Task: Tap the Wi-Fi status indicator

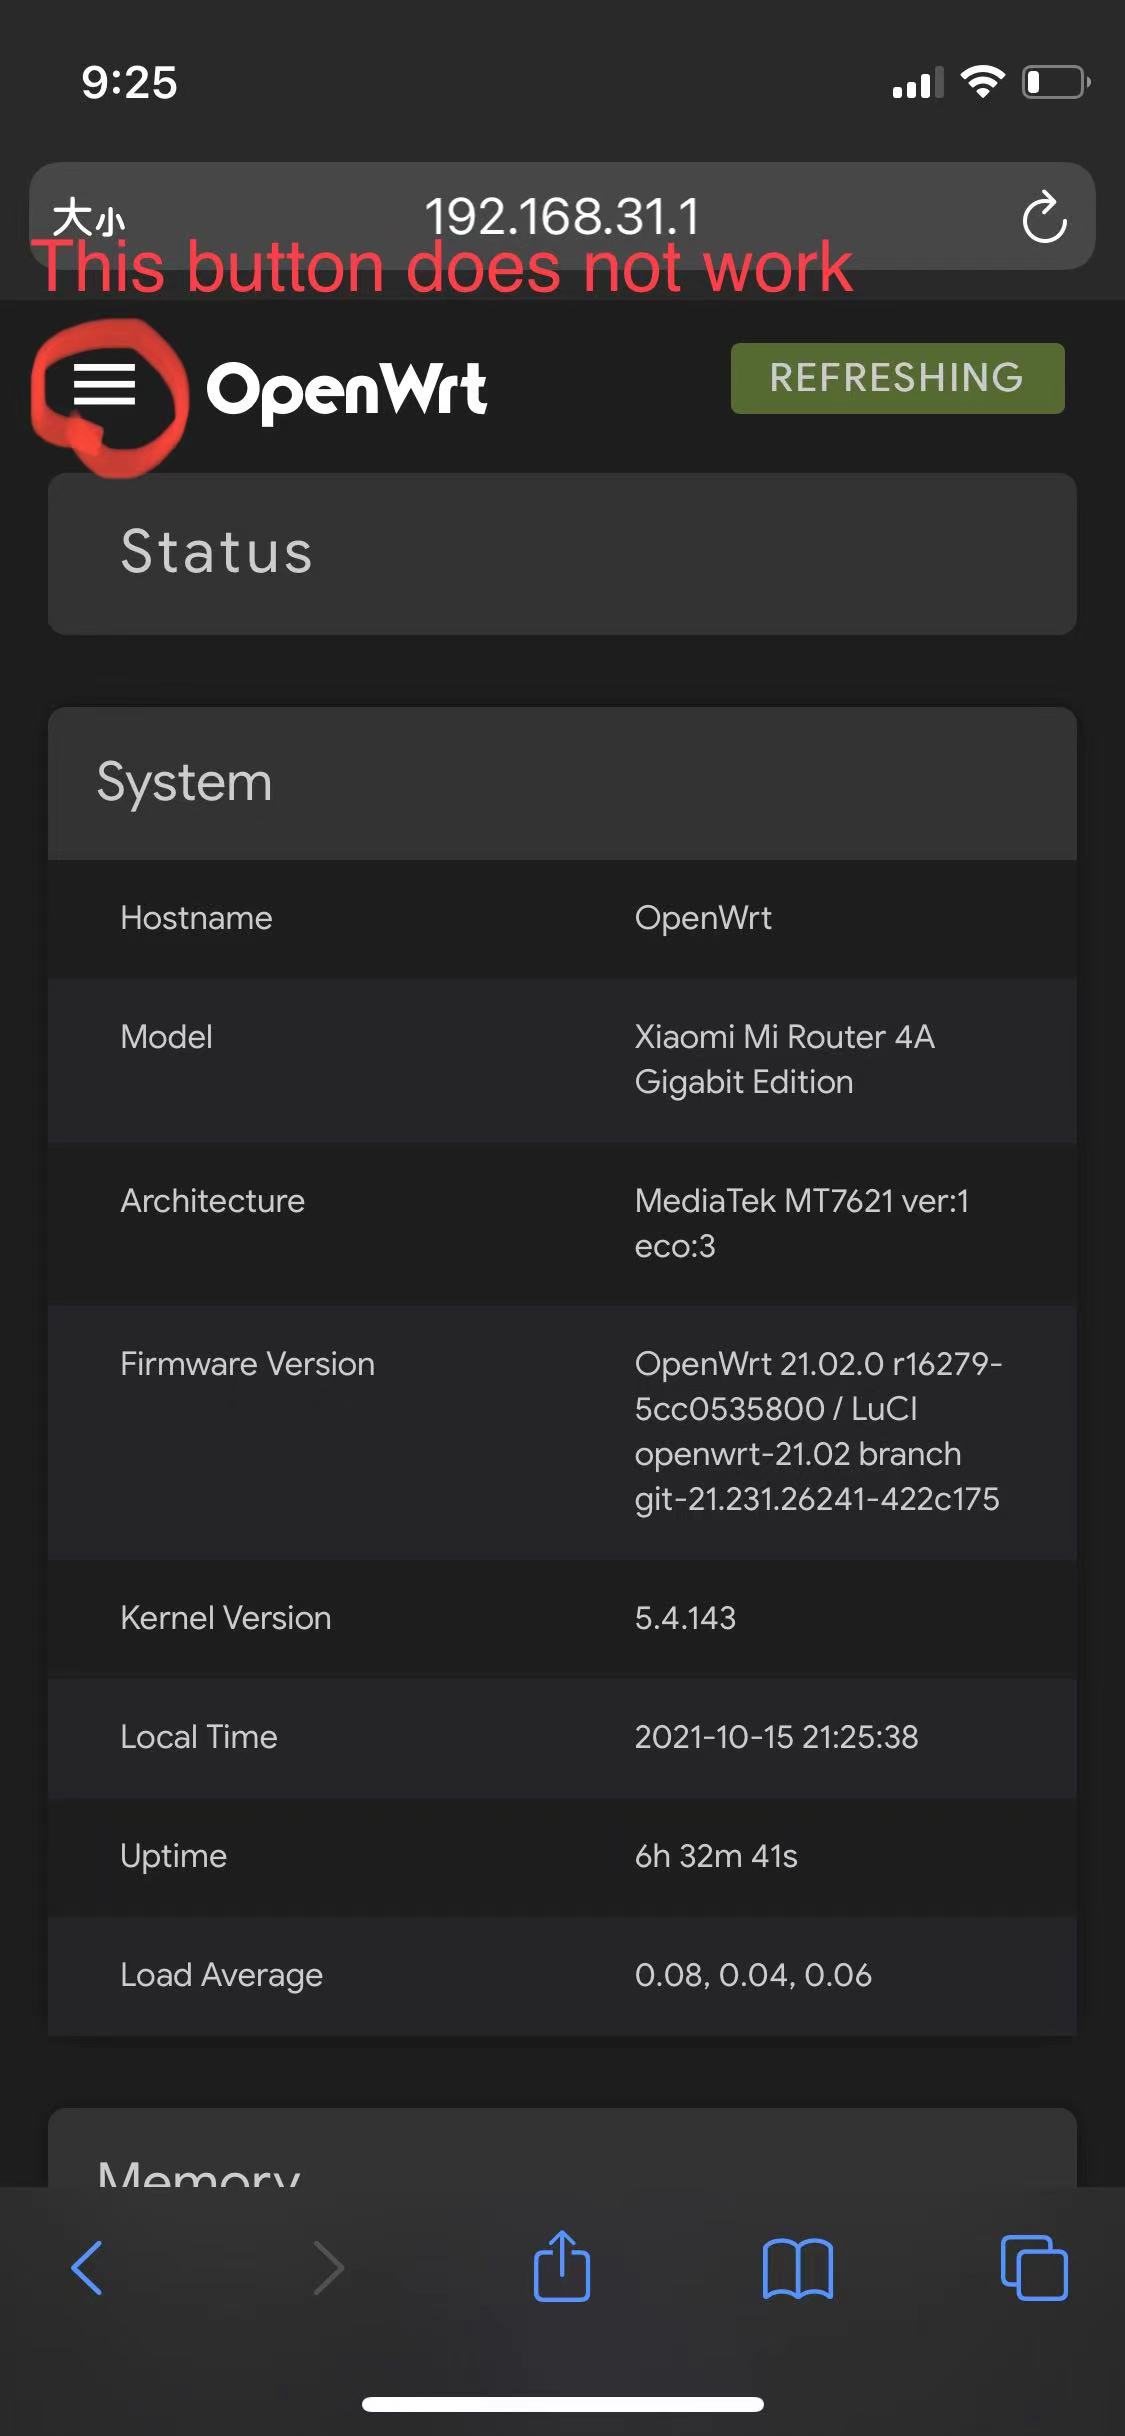Action: coord(983,82)
